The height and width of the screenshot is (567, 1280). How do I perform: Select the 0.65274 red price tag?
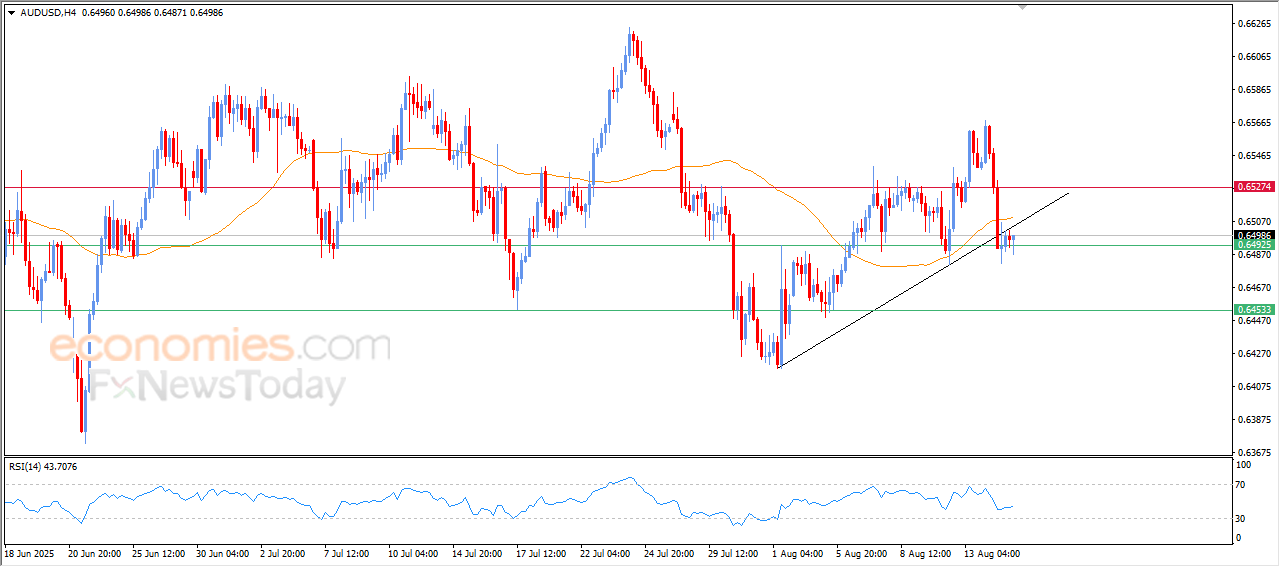(1254, 187)
